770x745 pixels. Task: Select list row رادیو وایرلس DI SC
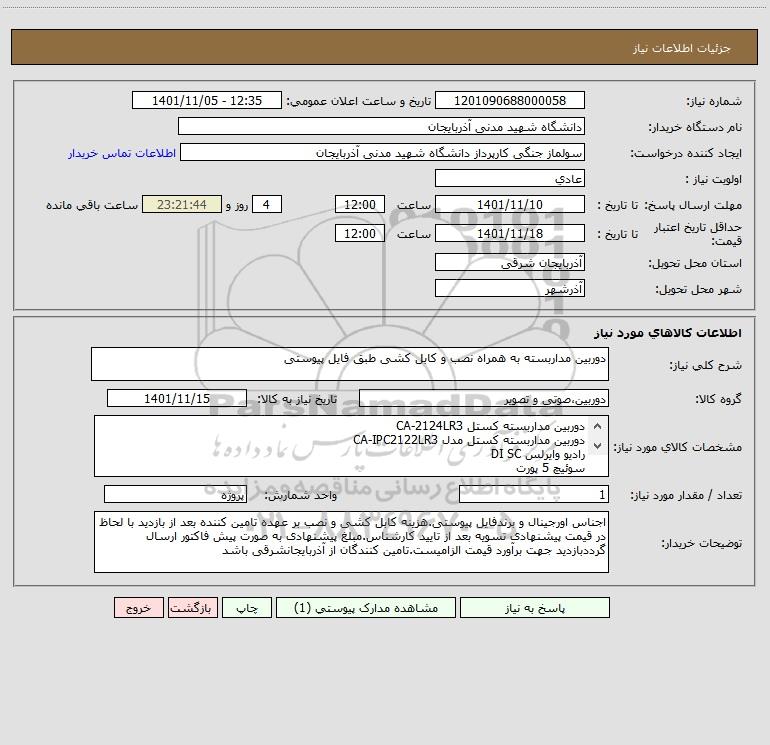(x=538, y=454)
